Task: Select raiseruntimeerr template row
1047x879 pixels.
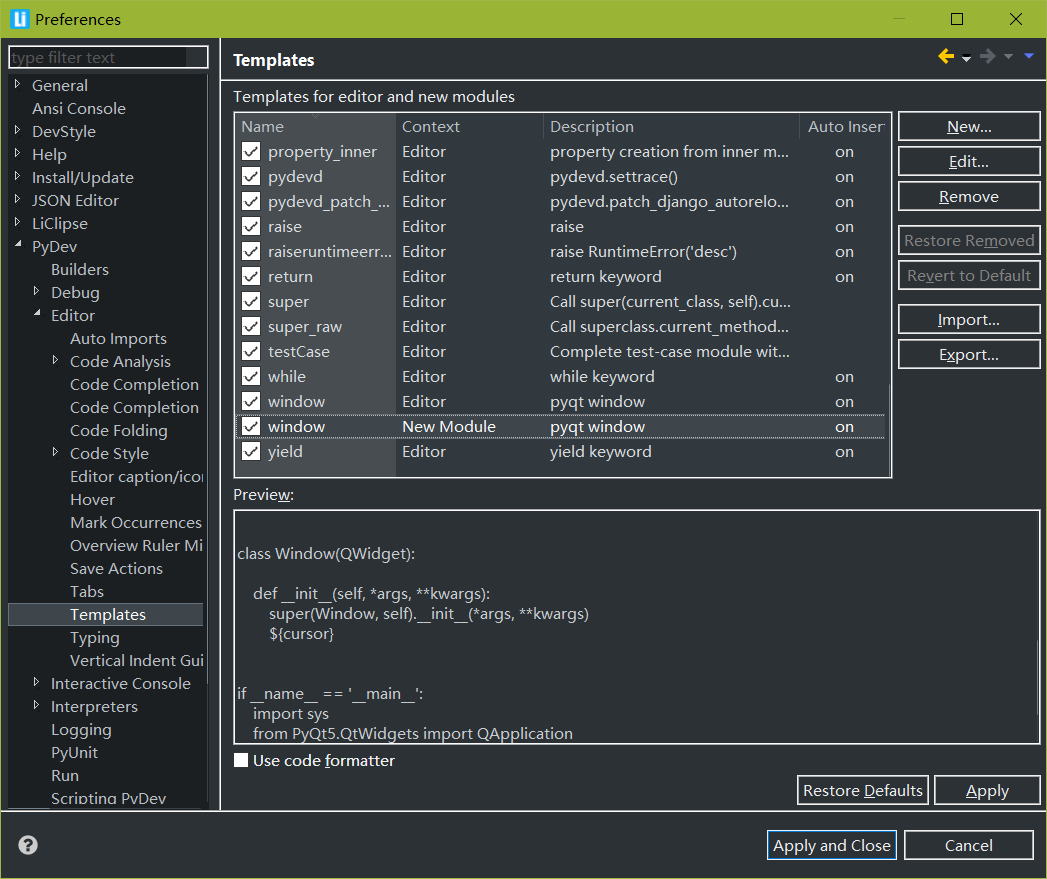Action: coord(561,252)
